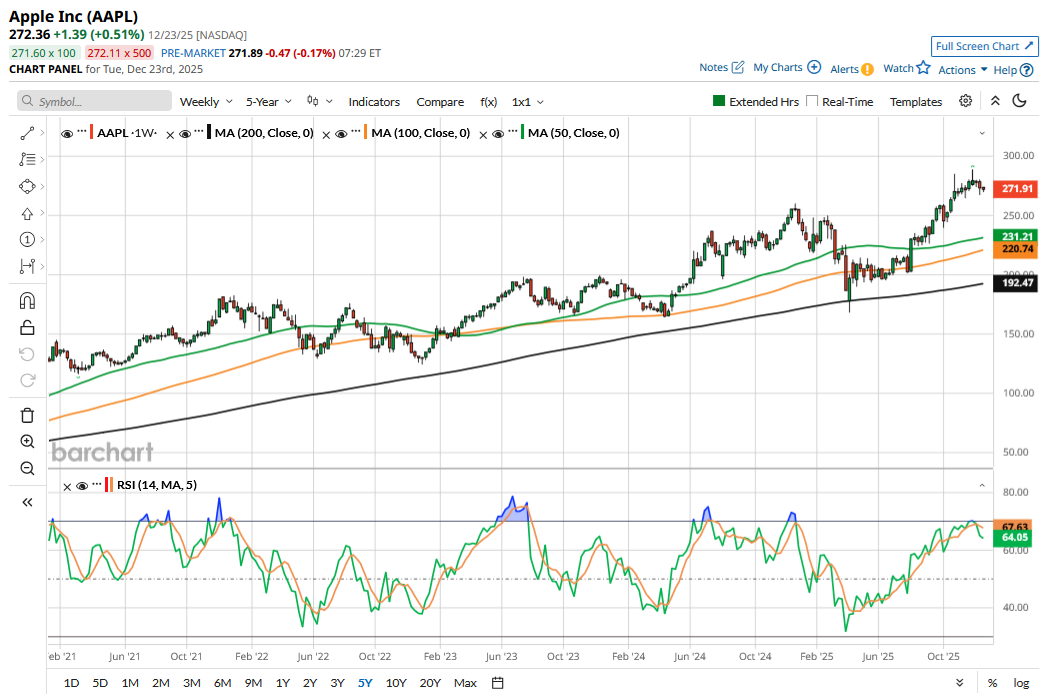Select the 10Y time range

[396, 683]
